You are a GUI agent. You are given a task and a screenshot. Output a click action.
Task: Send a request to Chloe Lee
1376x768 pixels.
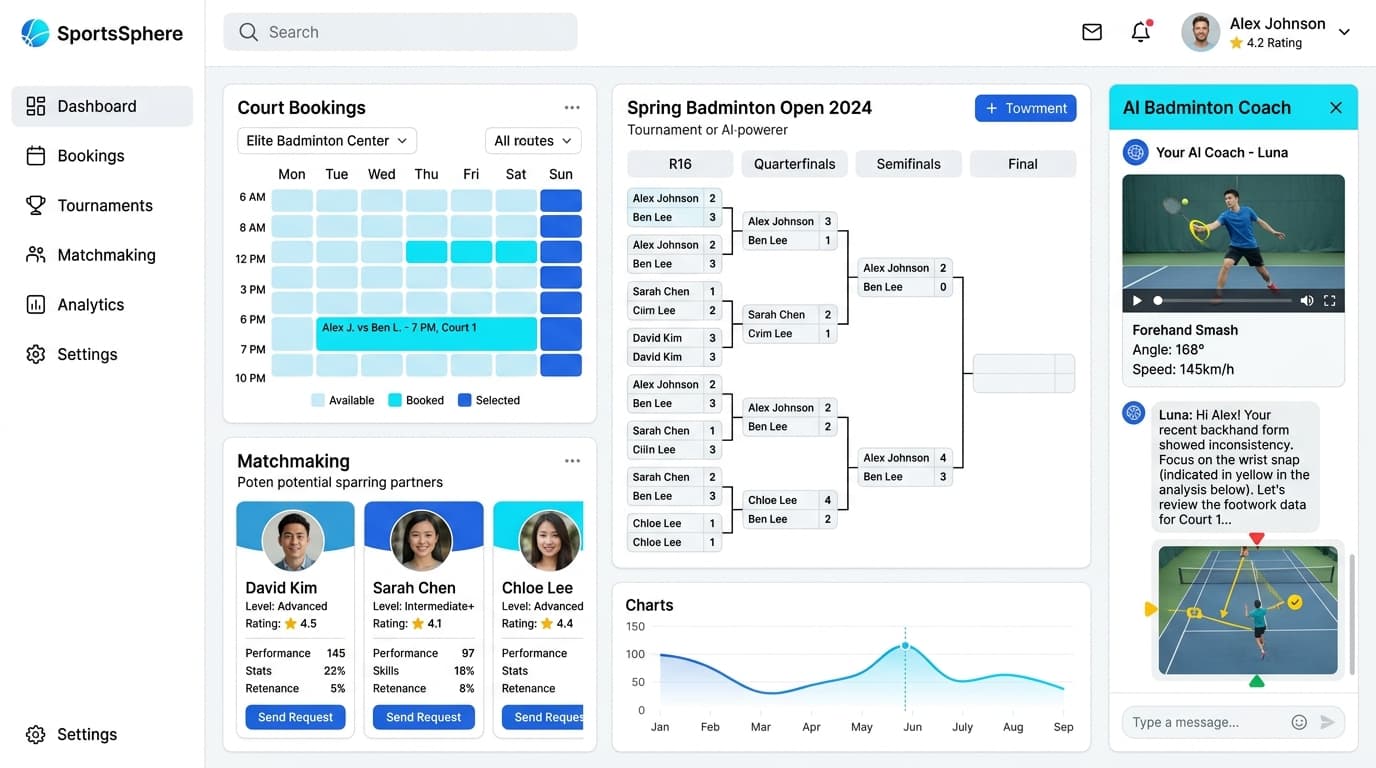[x=543, y=717]
